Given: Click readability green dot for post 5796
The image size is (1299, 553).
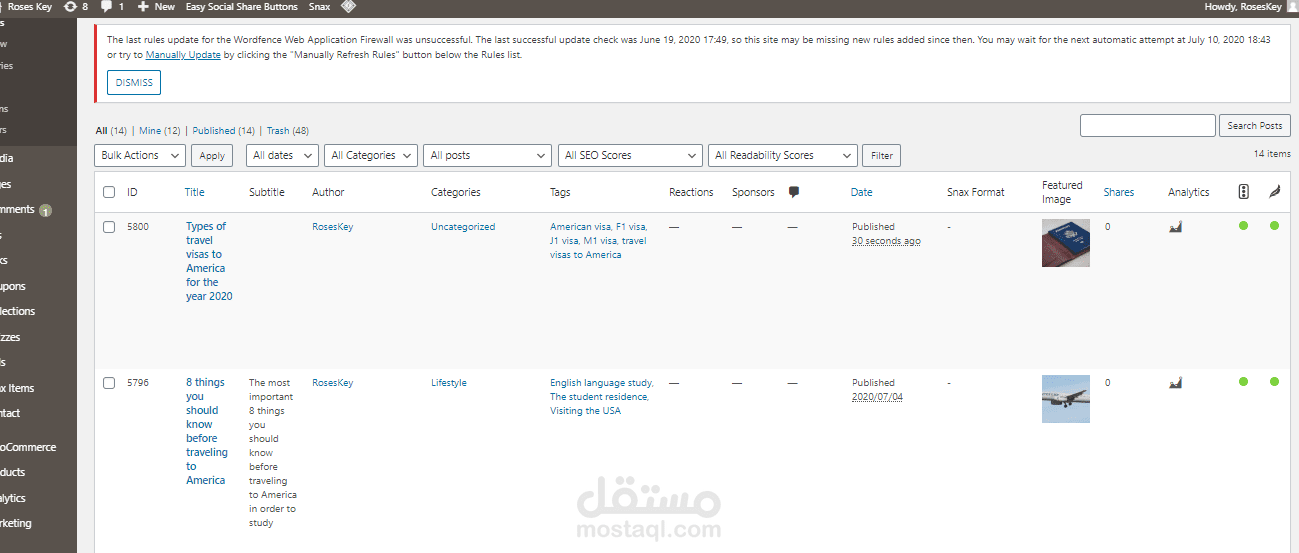Looking at the screenshot, I should (x=1274, y=381).
